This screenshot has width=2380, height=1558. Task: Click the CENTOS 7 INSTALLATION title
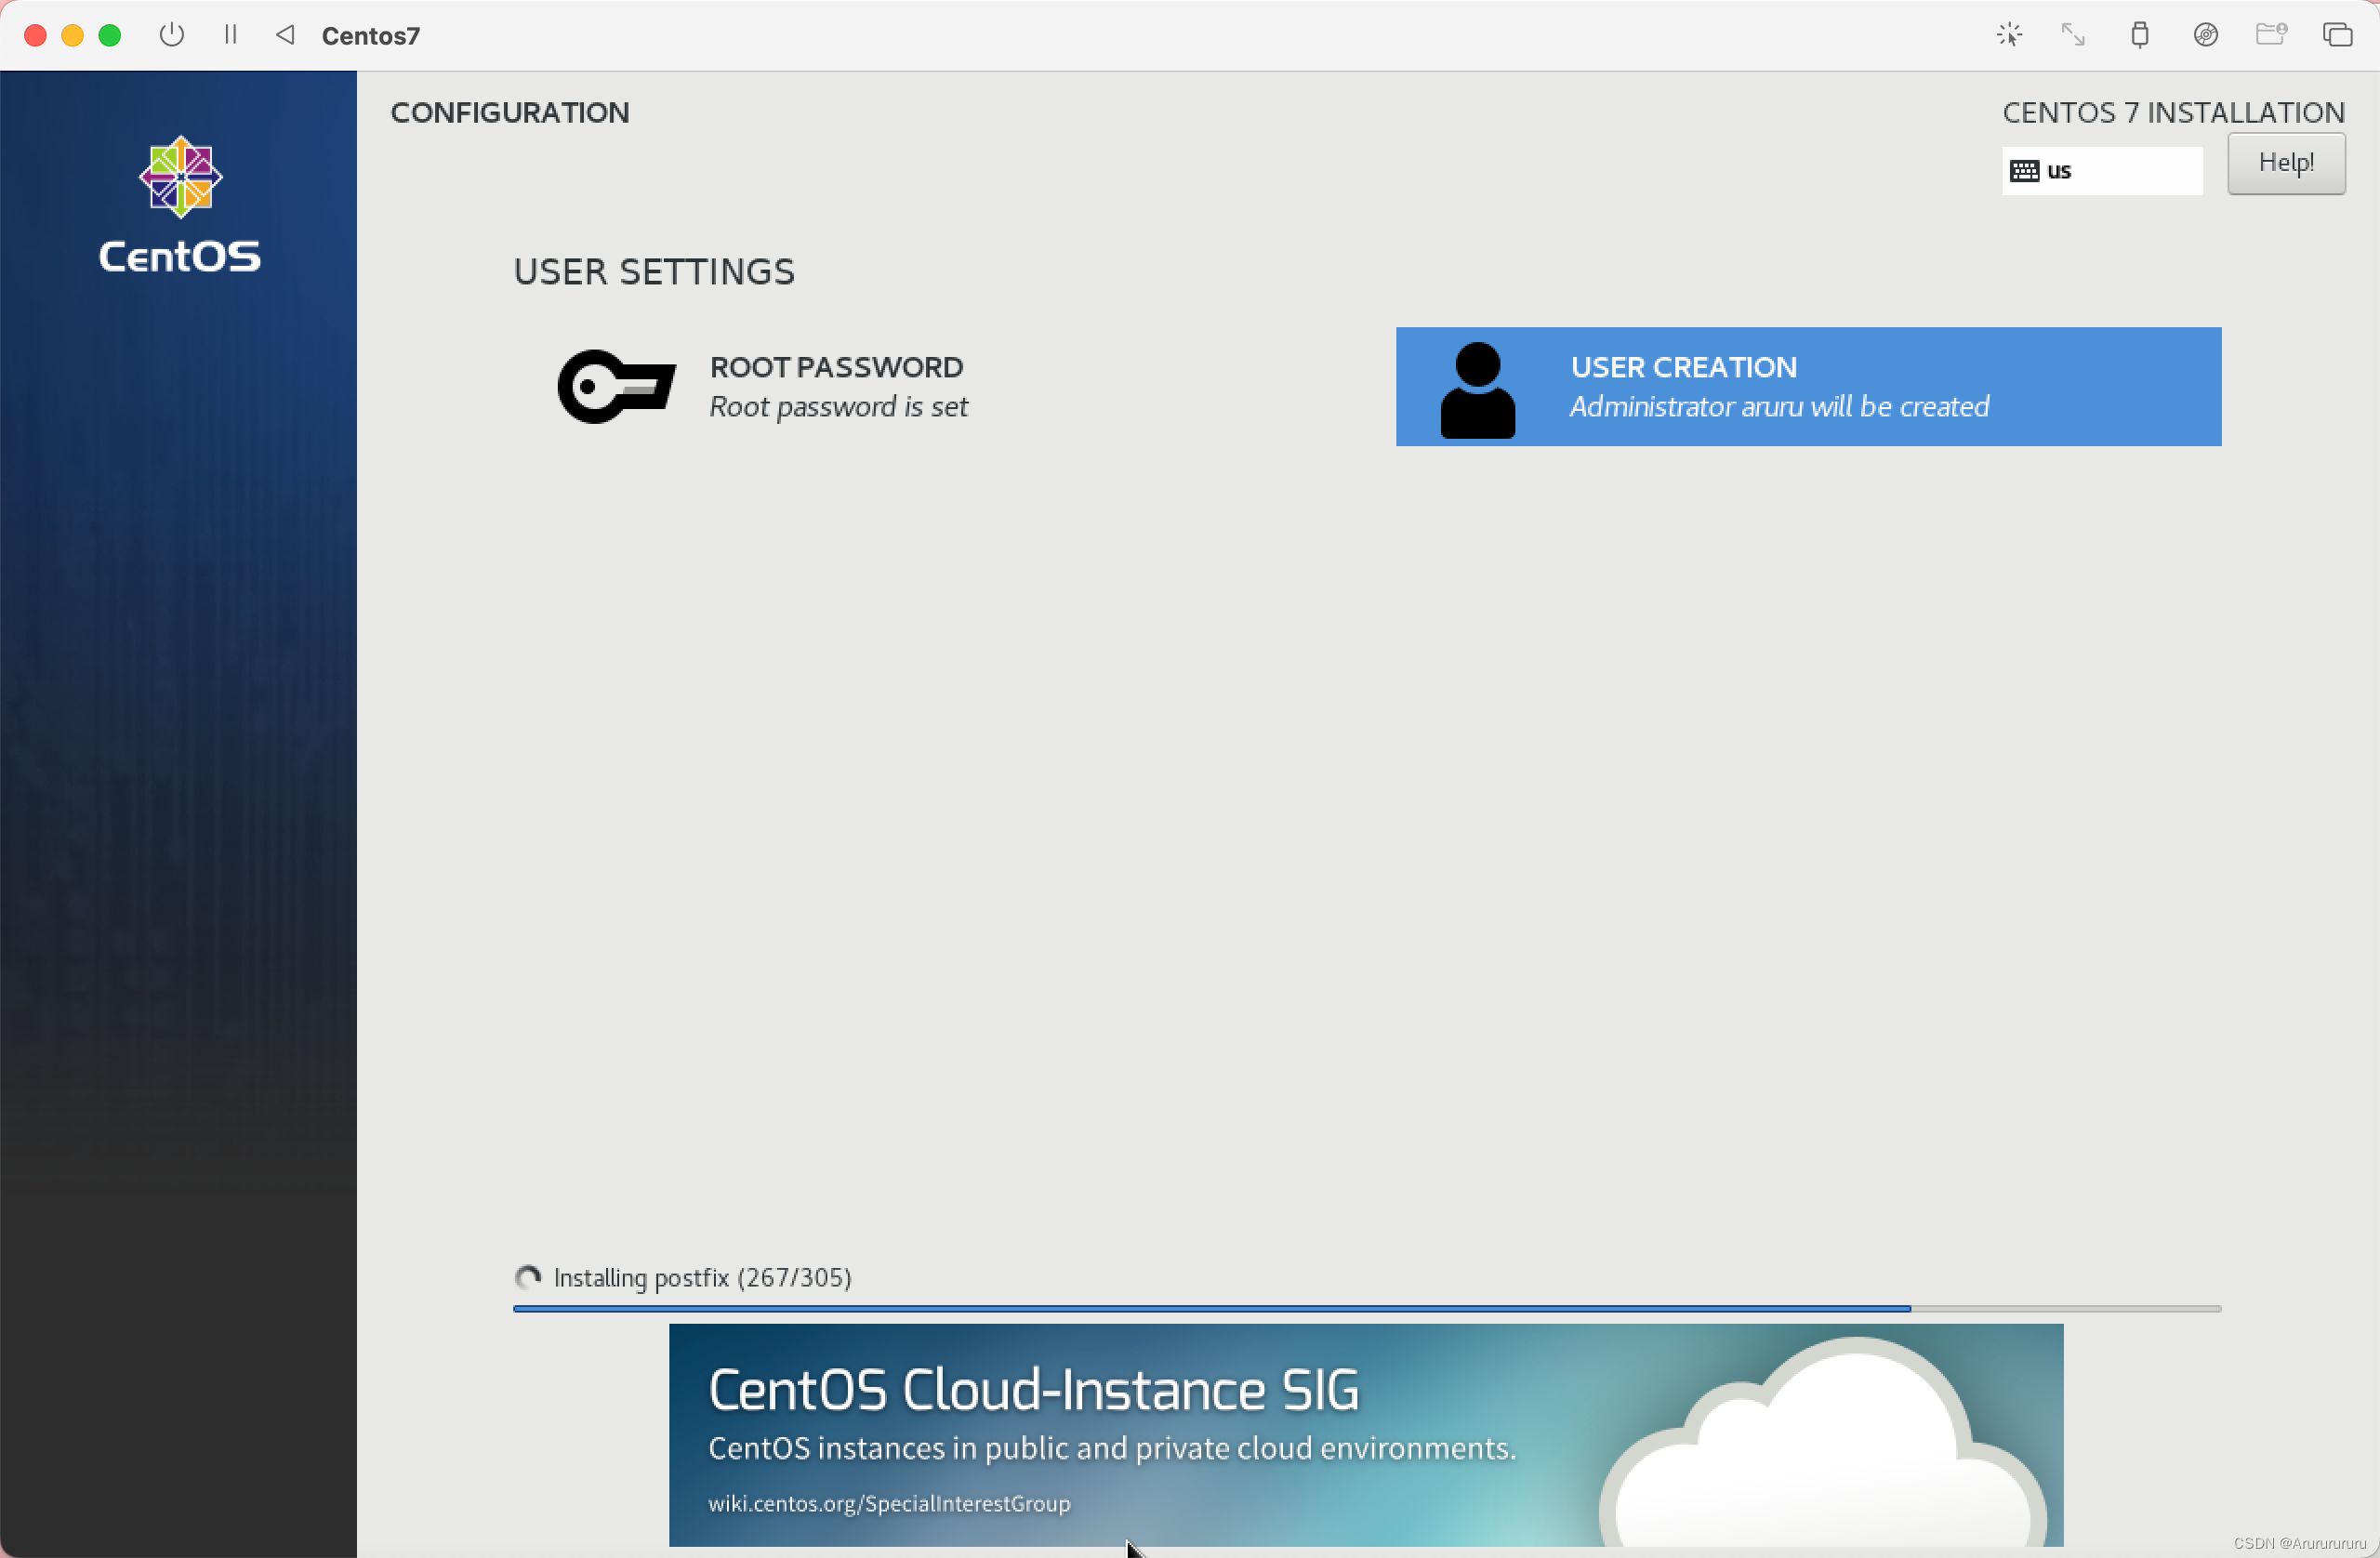(x=2173, y=112)
